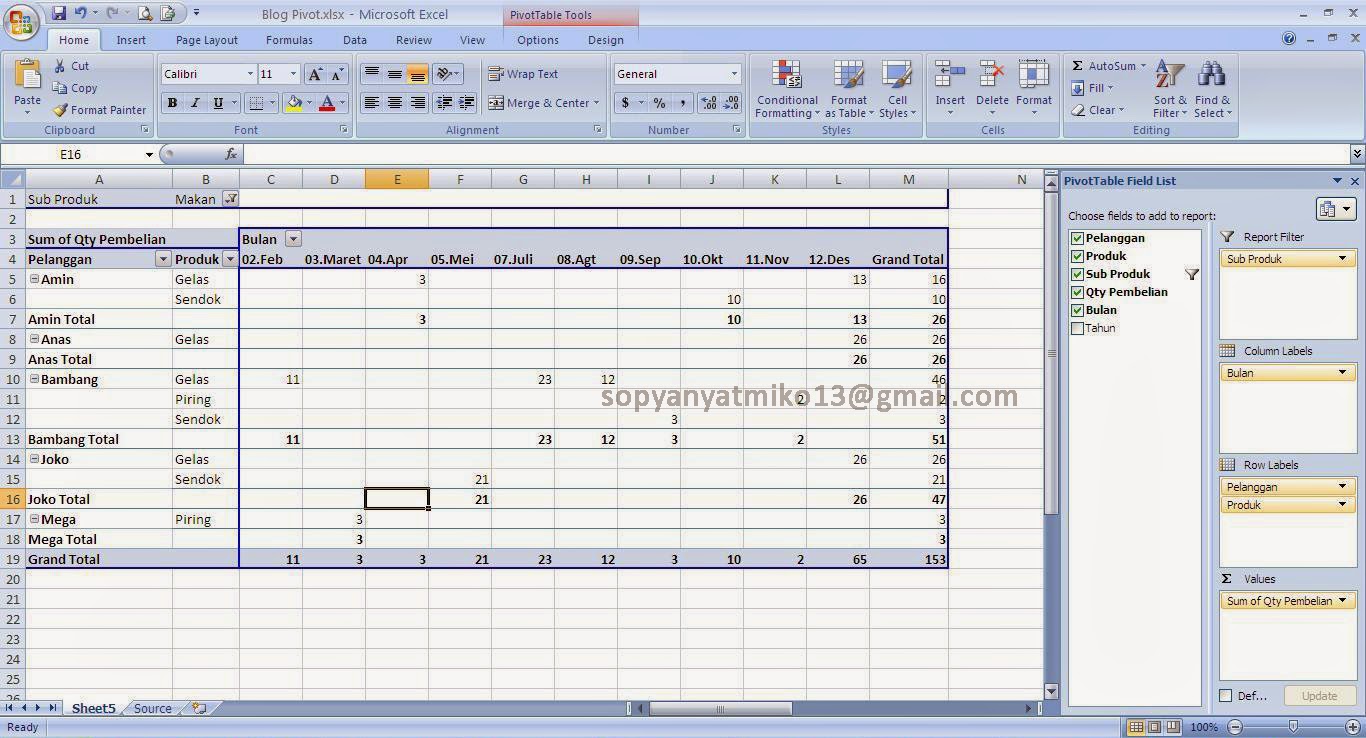Click the Update button in the field list

(x=1319, y=695)
